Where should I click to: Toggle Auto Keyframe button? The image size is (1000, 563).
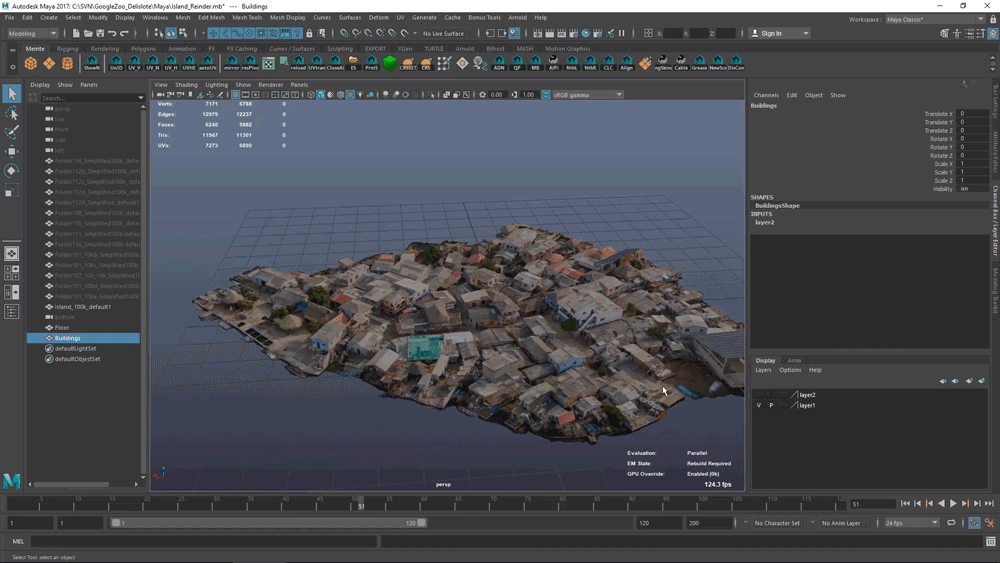coord(974,523)
